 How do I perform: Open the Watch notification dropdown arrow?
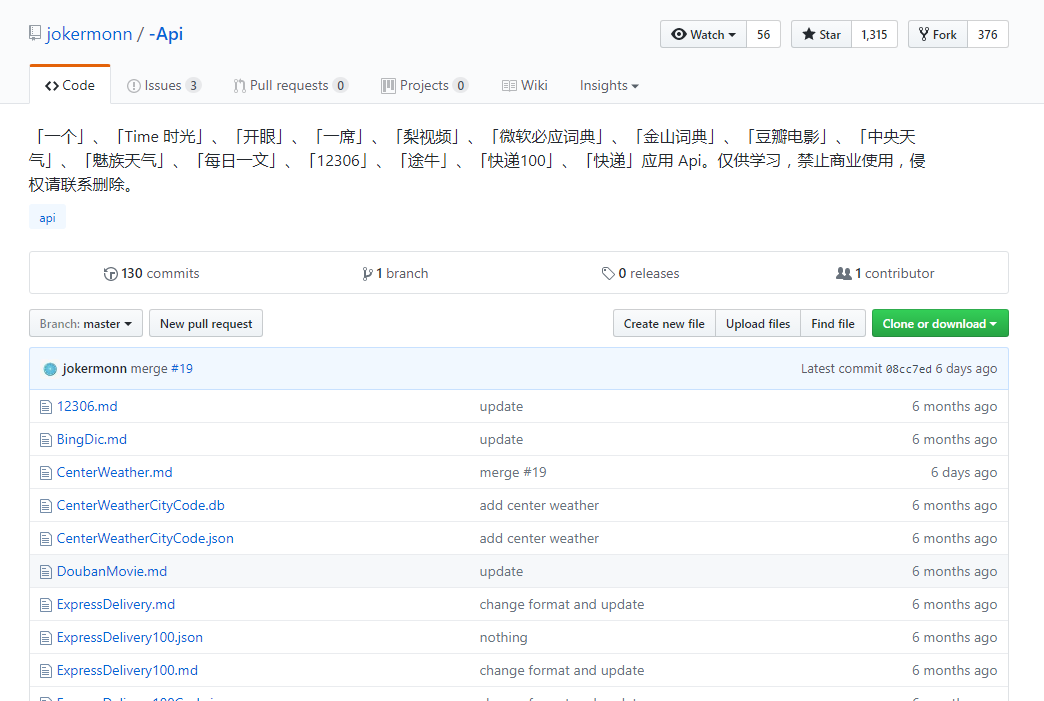pos(731,33)
